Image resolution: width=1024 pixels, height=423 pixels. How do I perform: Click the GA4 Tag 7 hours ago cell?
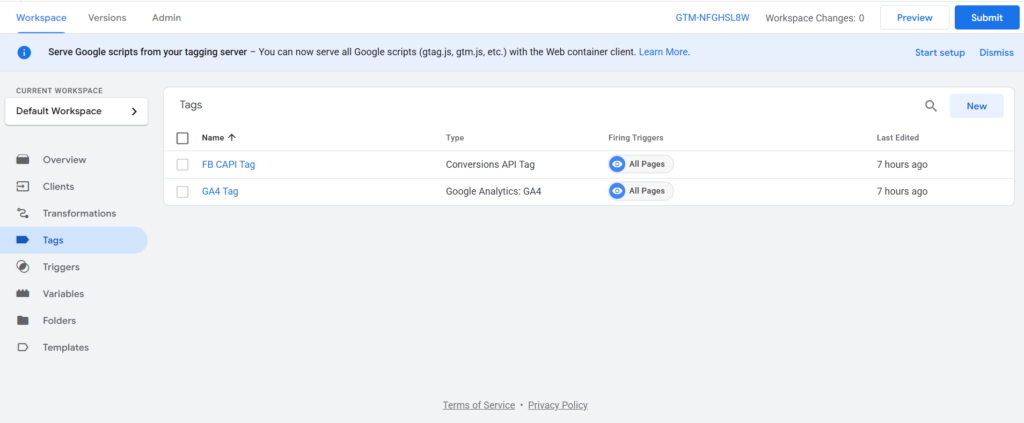(x=902, y=191)
